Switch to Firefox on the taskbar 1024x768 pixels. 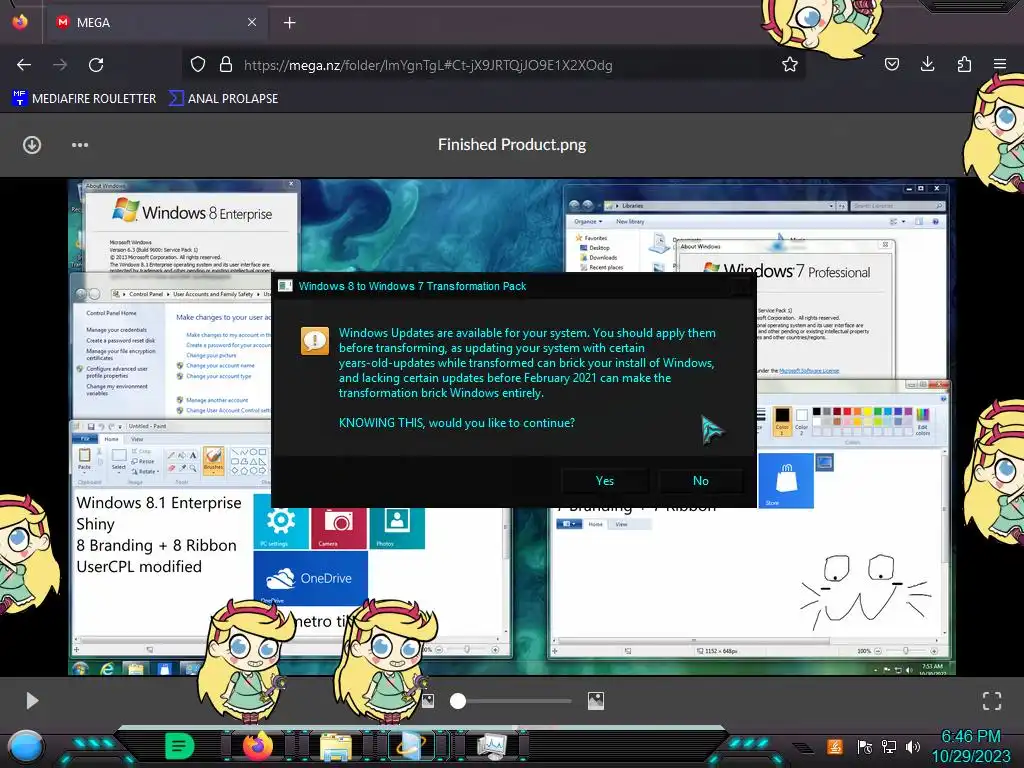click(257, 746)
